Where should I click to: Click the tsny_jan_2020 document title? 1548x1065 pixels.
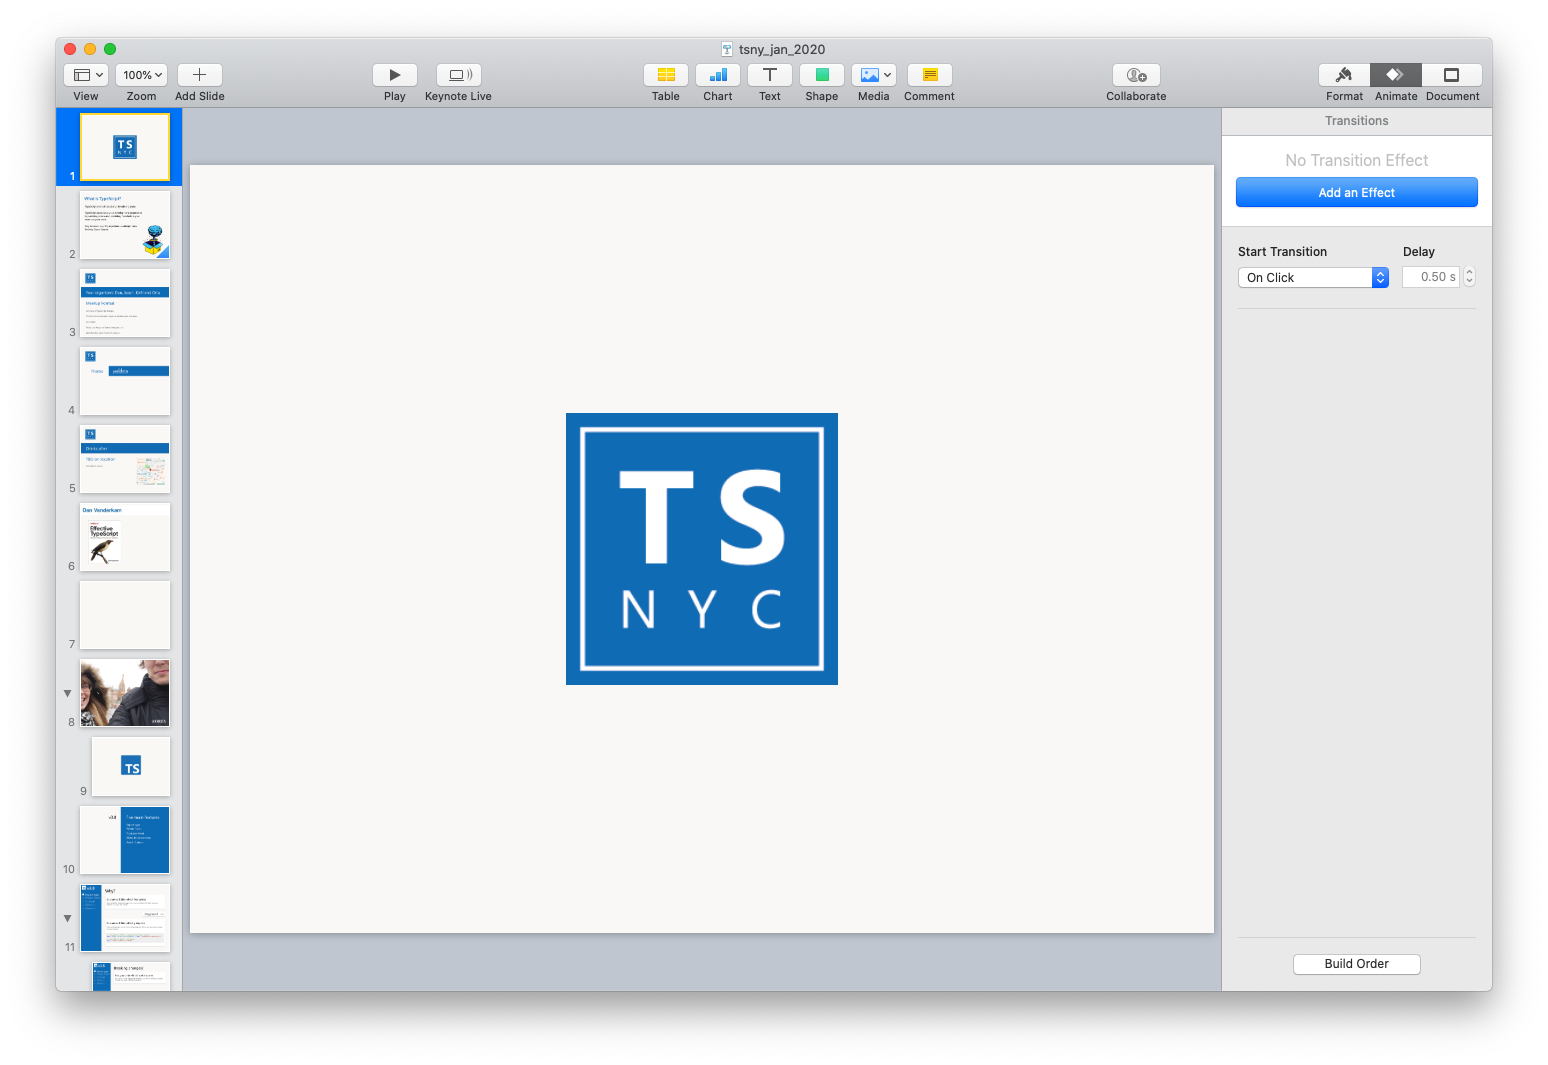click(782, 49)
